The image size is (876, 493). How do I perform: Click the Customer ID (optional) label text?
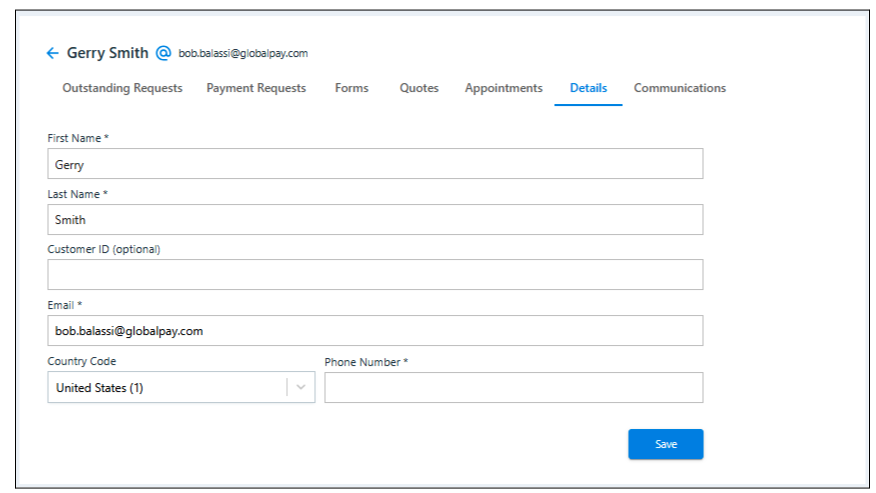tap(104, 249)
